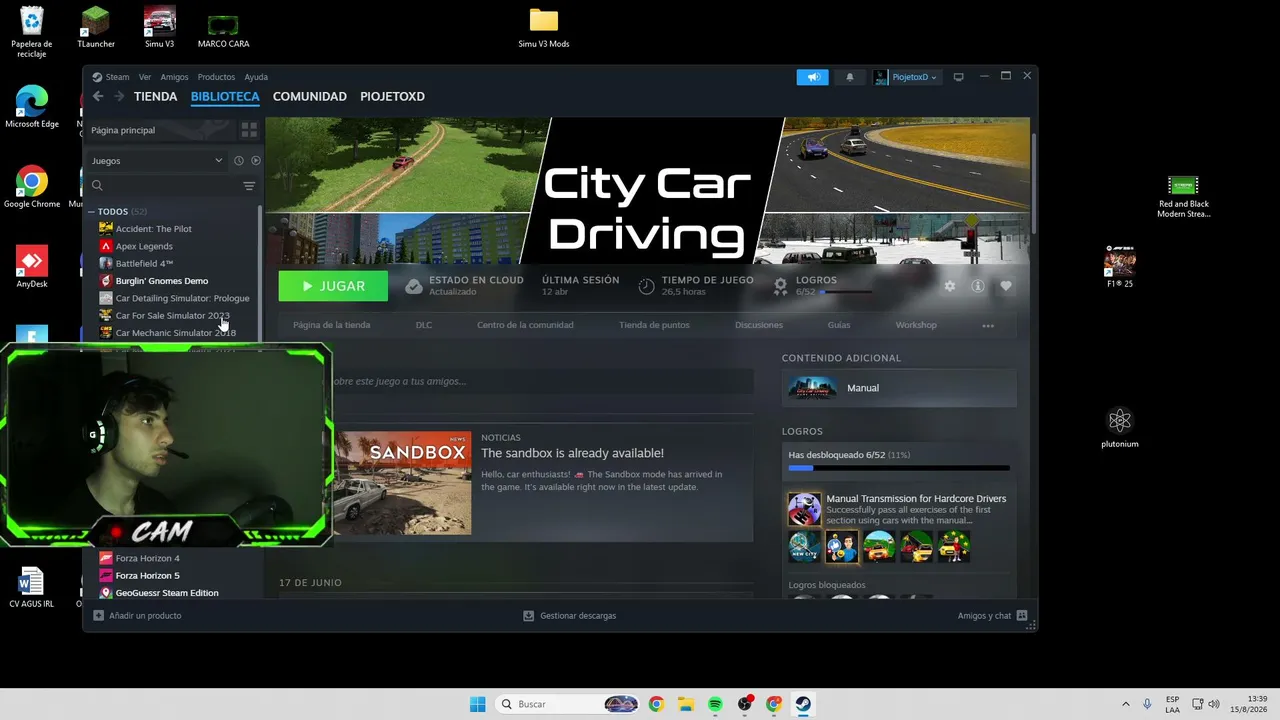Open AnyDesk desktop shortcut

[x=32, y=267]
